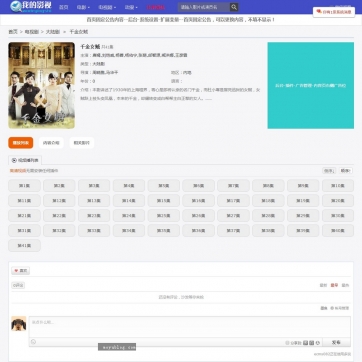362x362 pixels.
Task: Play episode 5
Action: pos(164,186)
